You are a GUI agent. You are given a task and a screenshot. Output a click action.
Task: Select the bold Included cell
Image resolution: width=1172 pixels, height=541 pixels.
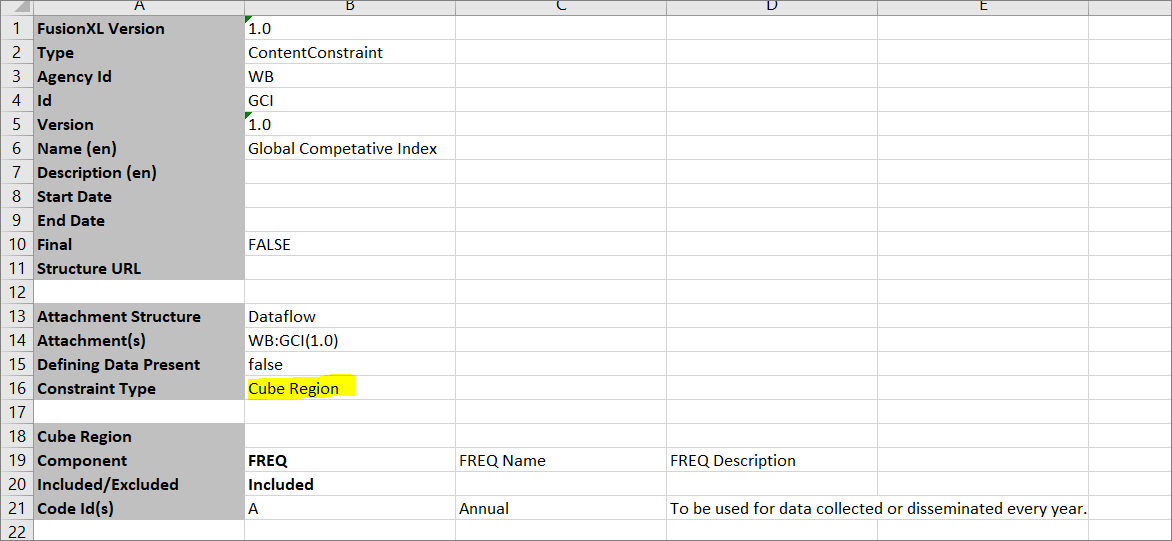280,485
